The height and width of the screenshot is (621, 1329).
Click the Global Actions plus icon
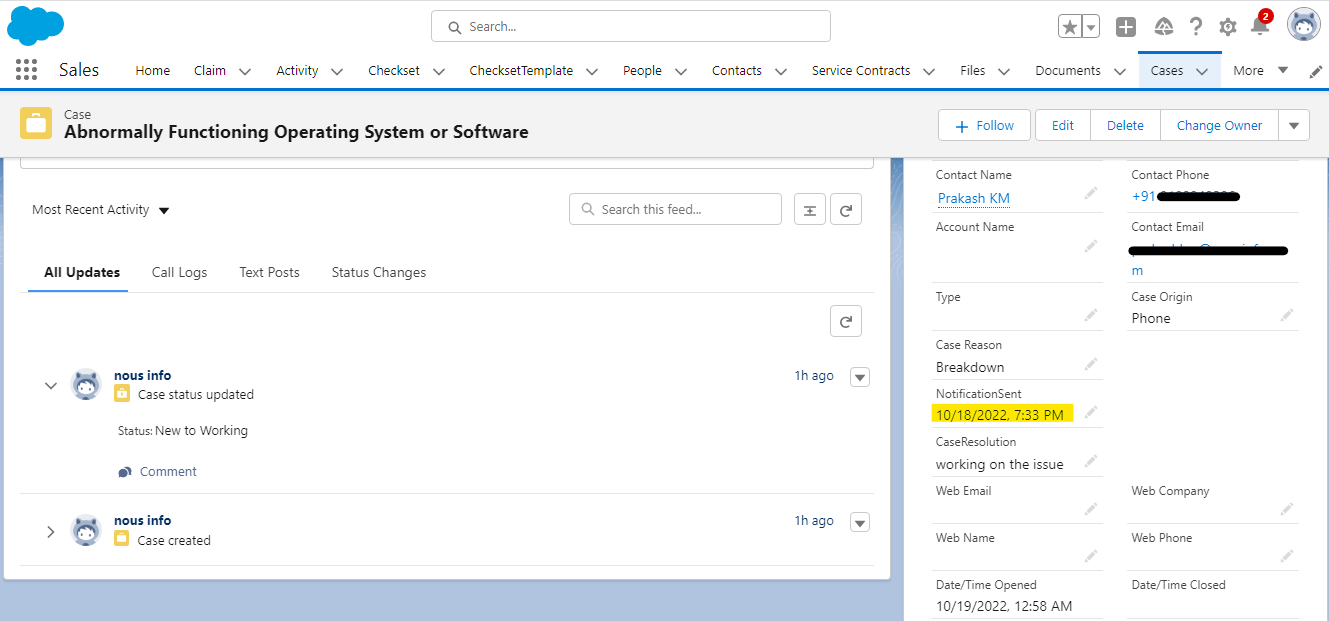(x=1126, y=27)
